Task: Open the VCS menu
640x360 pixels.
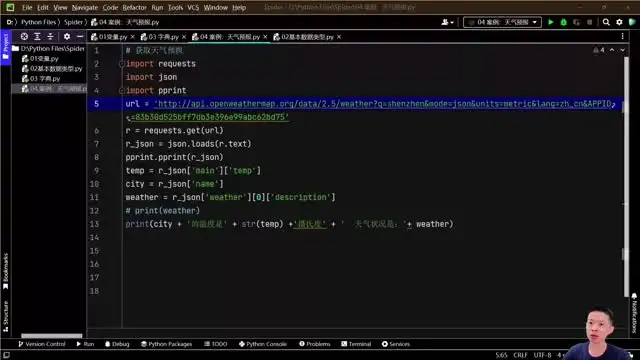Action: click(193, 7)
